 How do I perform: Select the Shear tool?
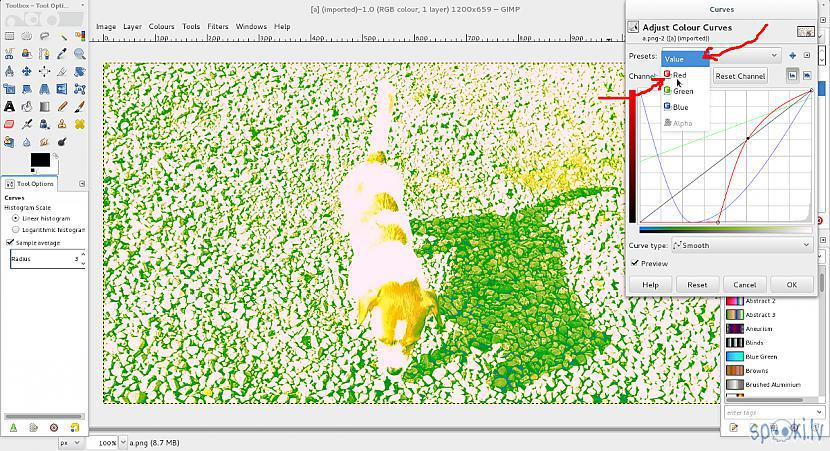click(26, 89)
